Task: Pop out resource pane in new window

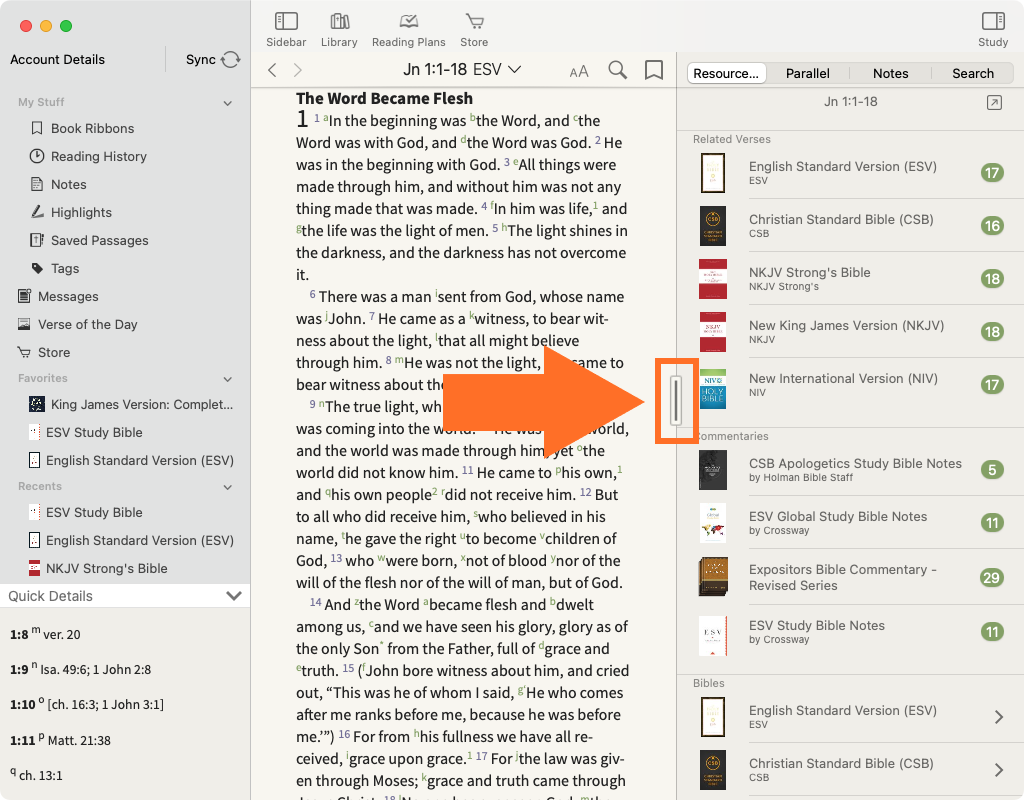Action: [x=993, y=103]
